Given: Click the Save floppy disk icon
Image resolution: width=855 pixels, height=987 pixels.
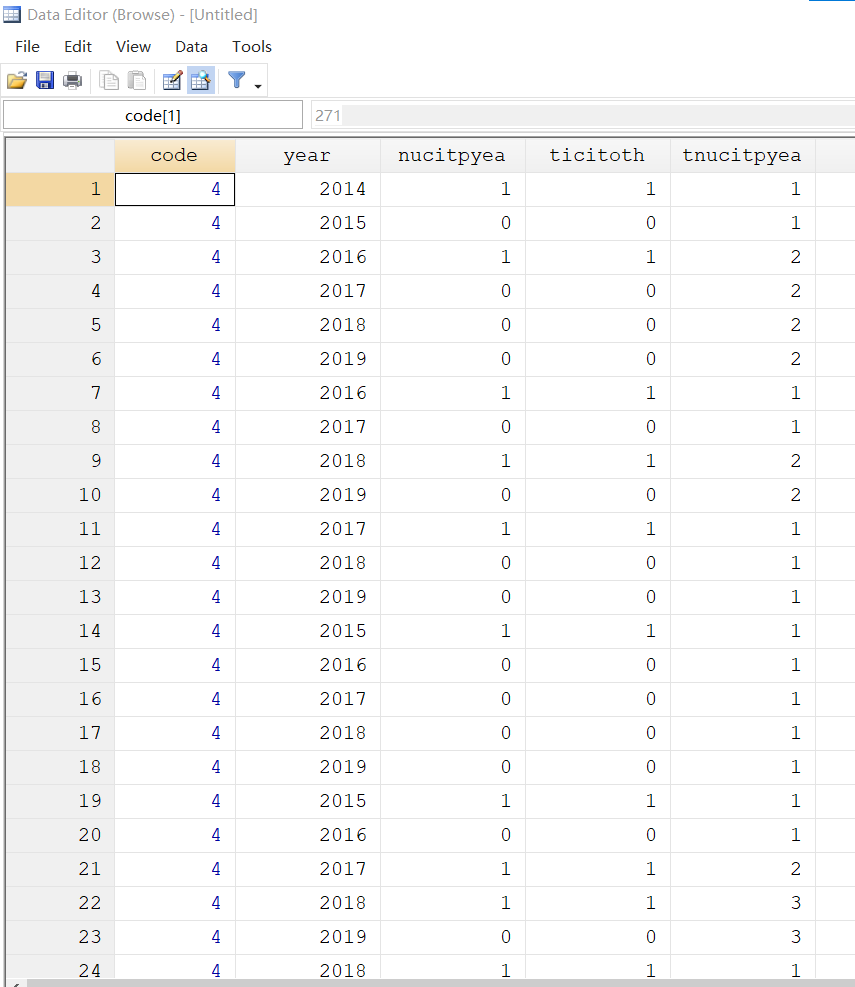Looking at the screenshot, I should click(45, 81).
